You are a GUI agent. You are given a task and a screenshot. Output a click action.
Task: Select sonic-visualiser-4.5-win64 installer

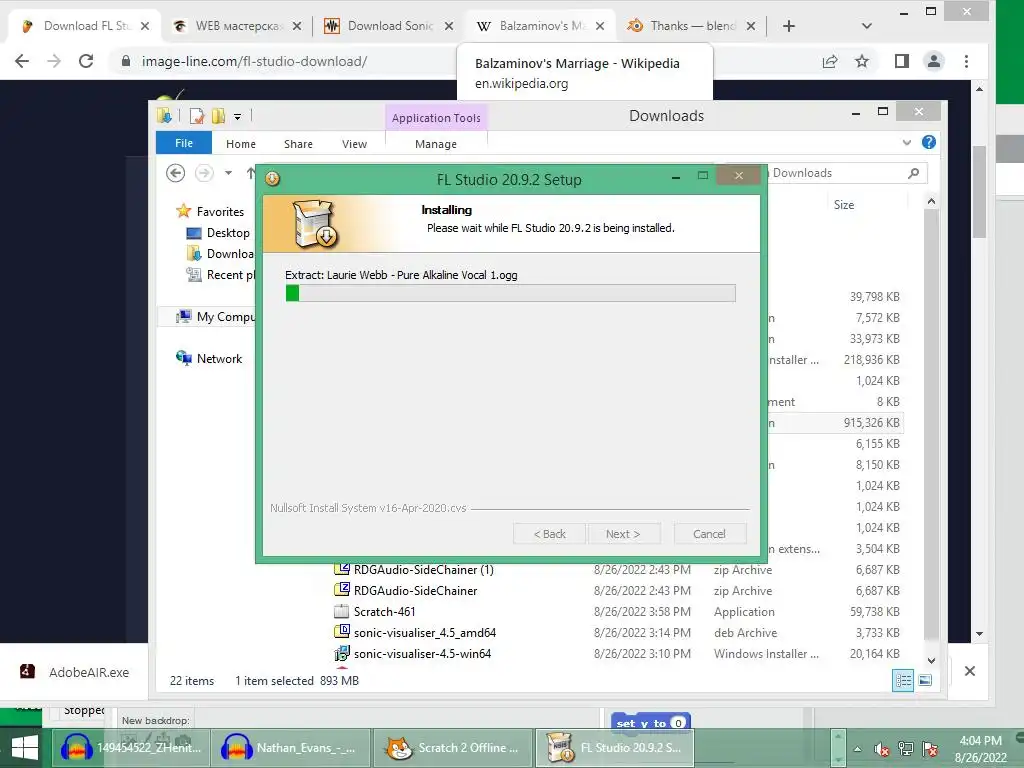click(413, 653)
